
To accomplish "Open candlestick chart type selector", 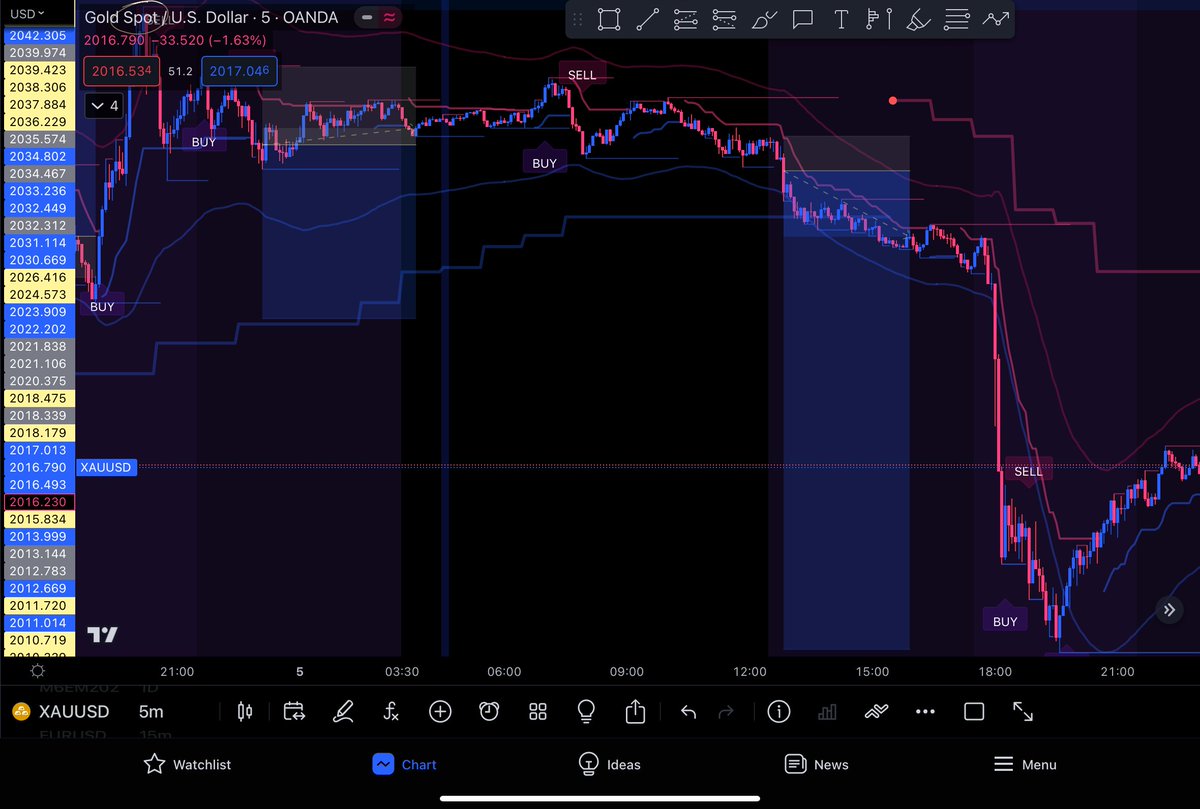I will (245, 712).
